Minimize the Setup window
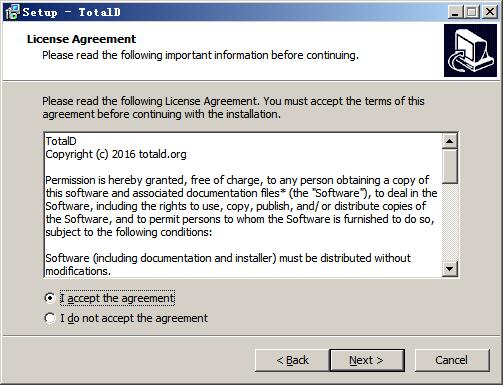Viewport: 503px width, 385px height. pyautogui.click(x=455, y=12)
